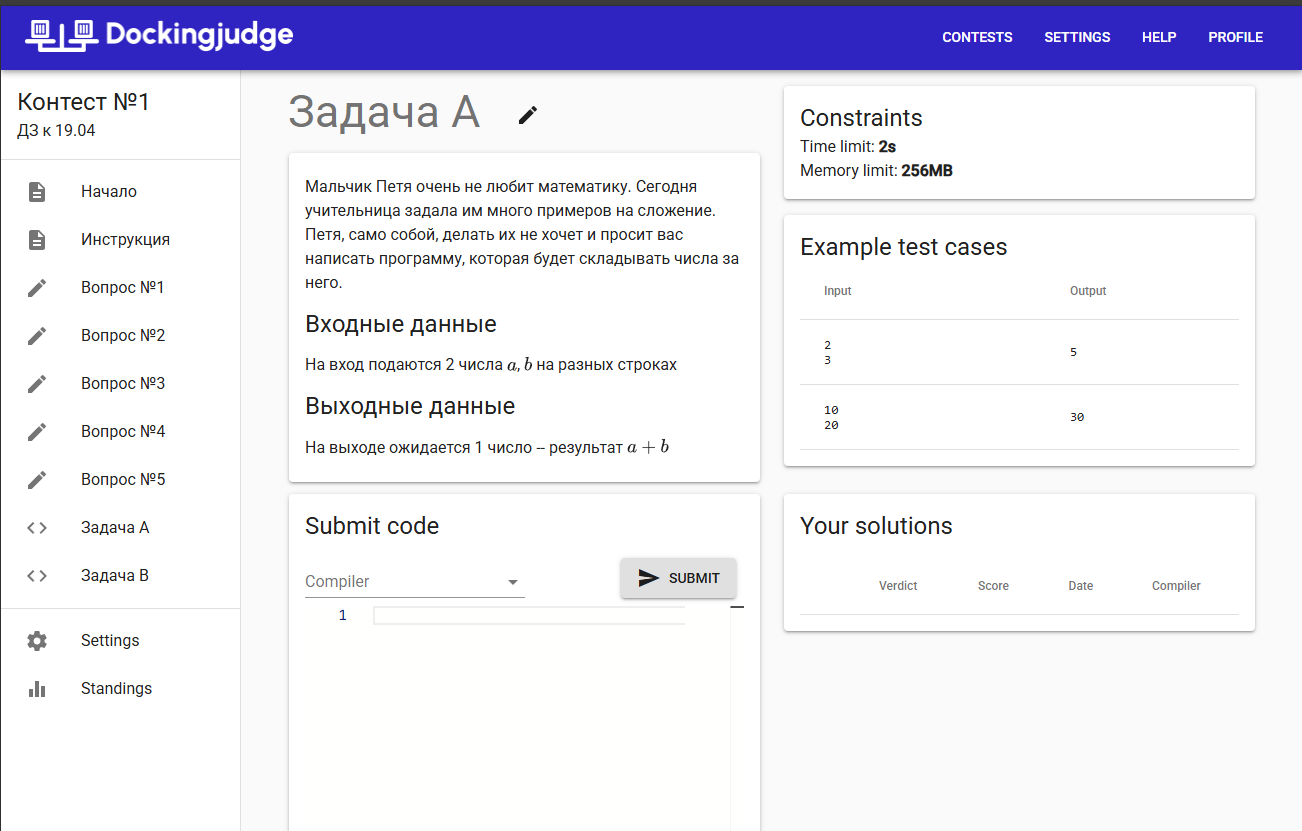The width and height of the screenshot is (1302, 831).
Task: Click the document icon next to Начало
Action: pyautogui.click(x=37, y=192)
